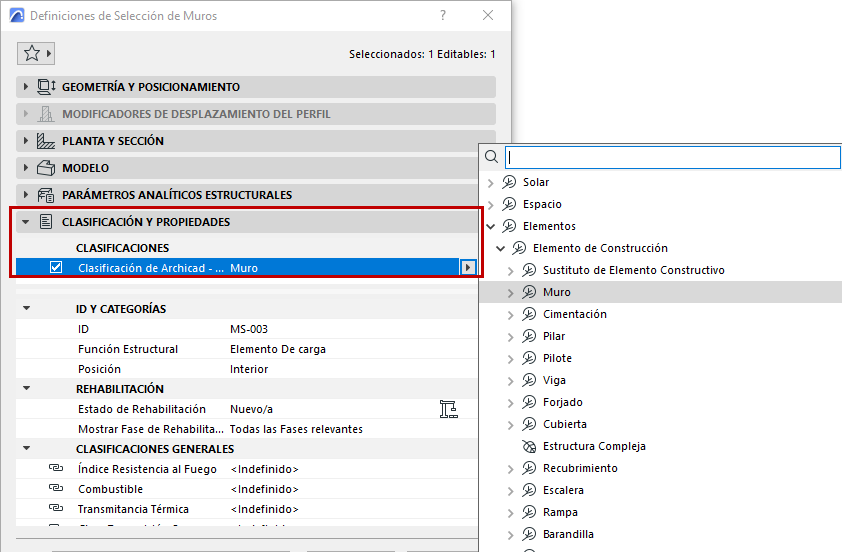Change Función Estructural value Elemento De carga

(278, 349)
